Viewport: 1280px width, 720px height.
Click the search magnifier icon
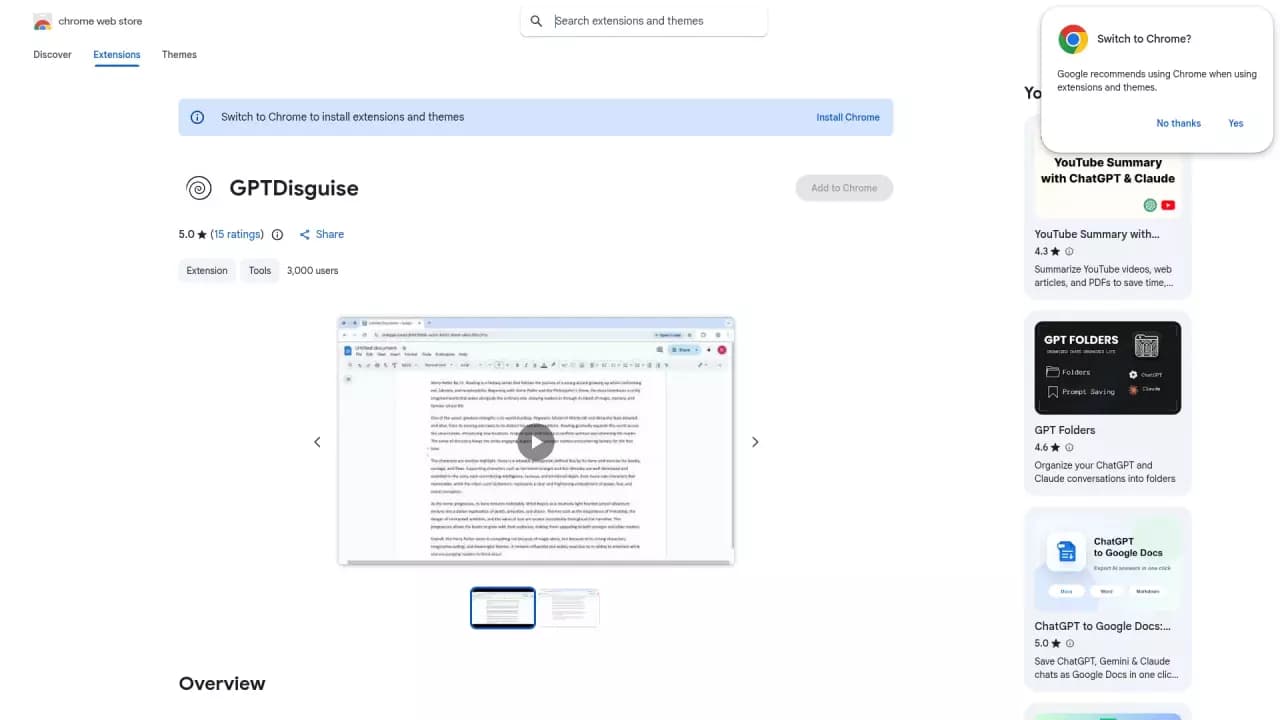pos(536,21)
